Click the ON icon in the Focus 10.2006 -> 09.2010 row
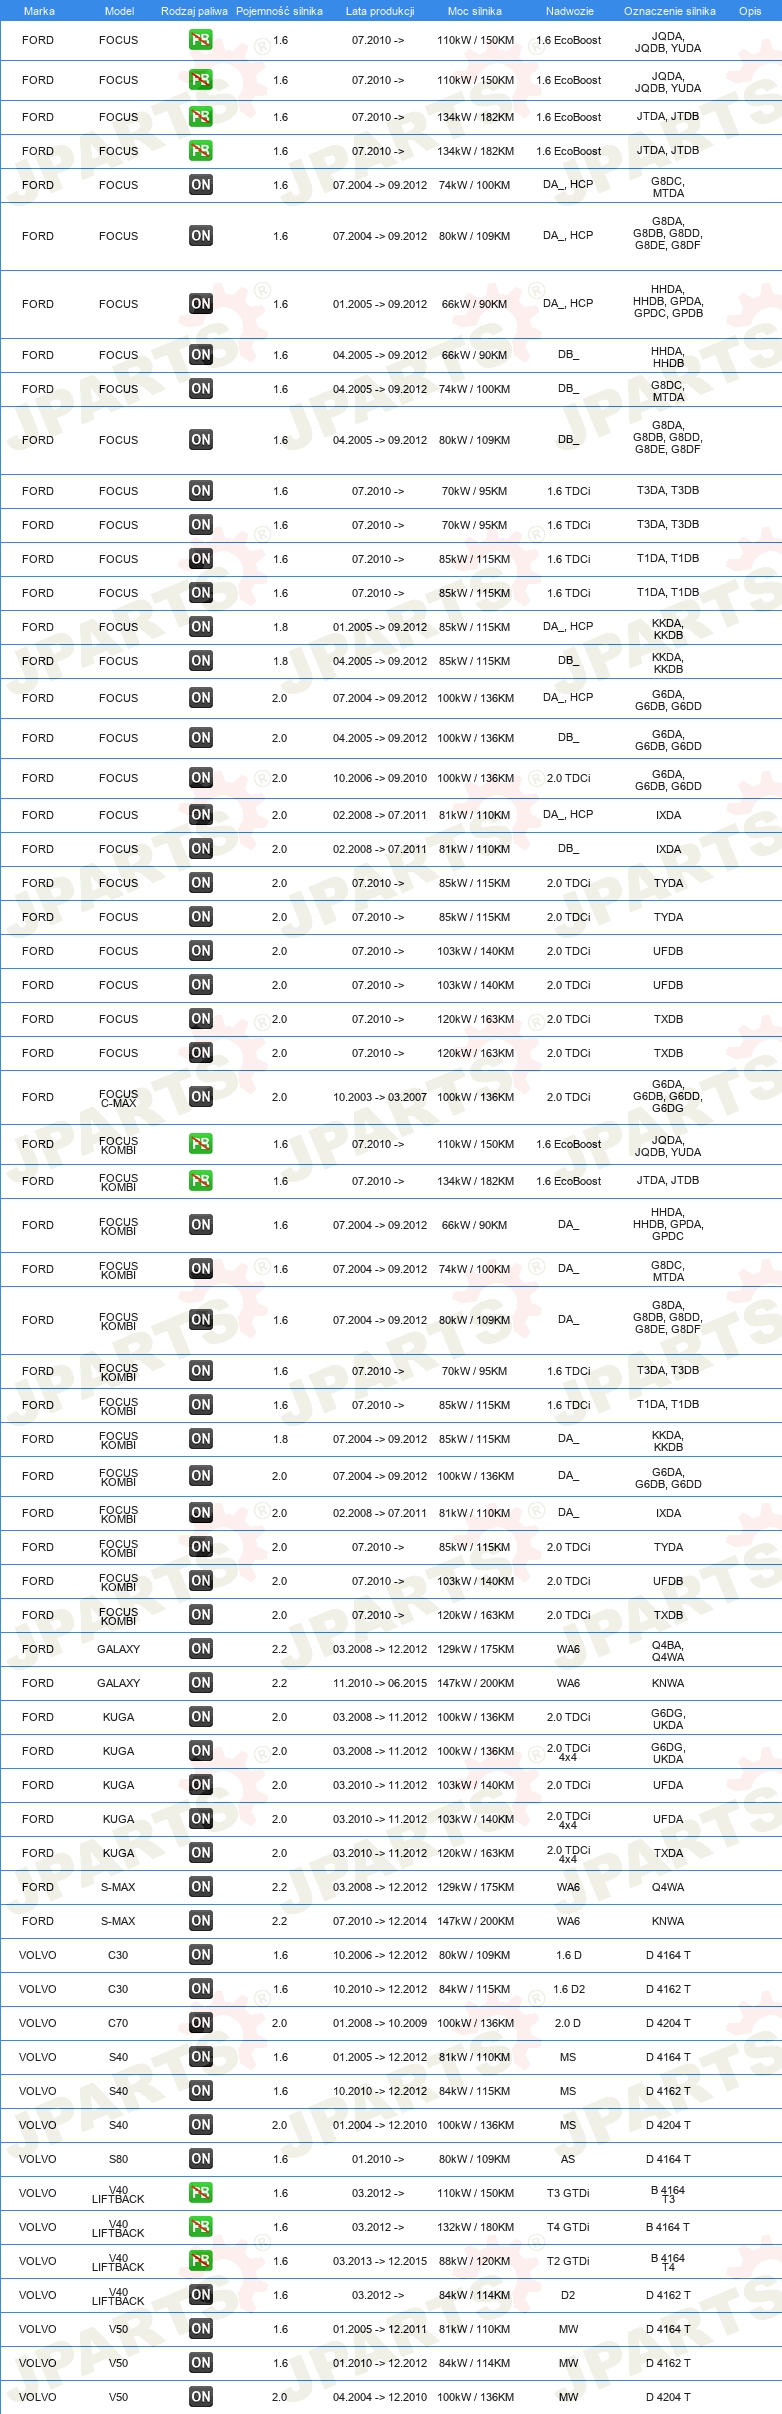The width and height of the screenshot is (782, 2414). tap(200, 778)
